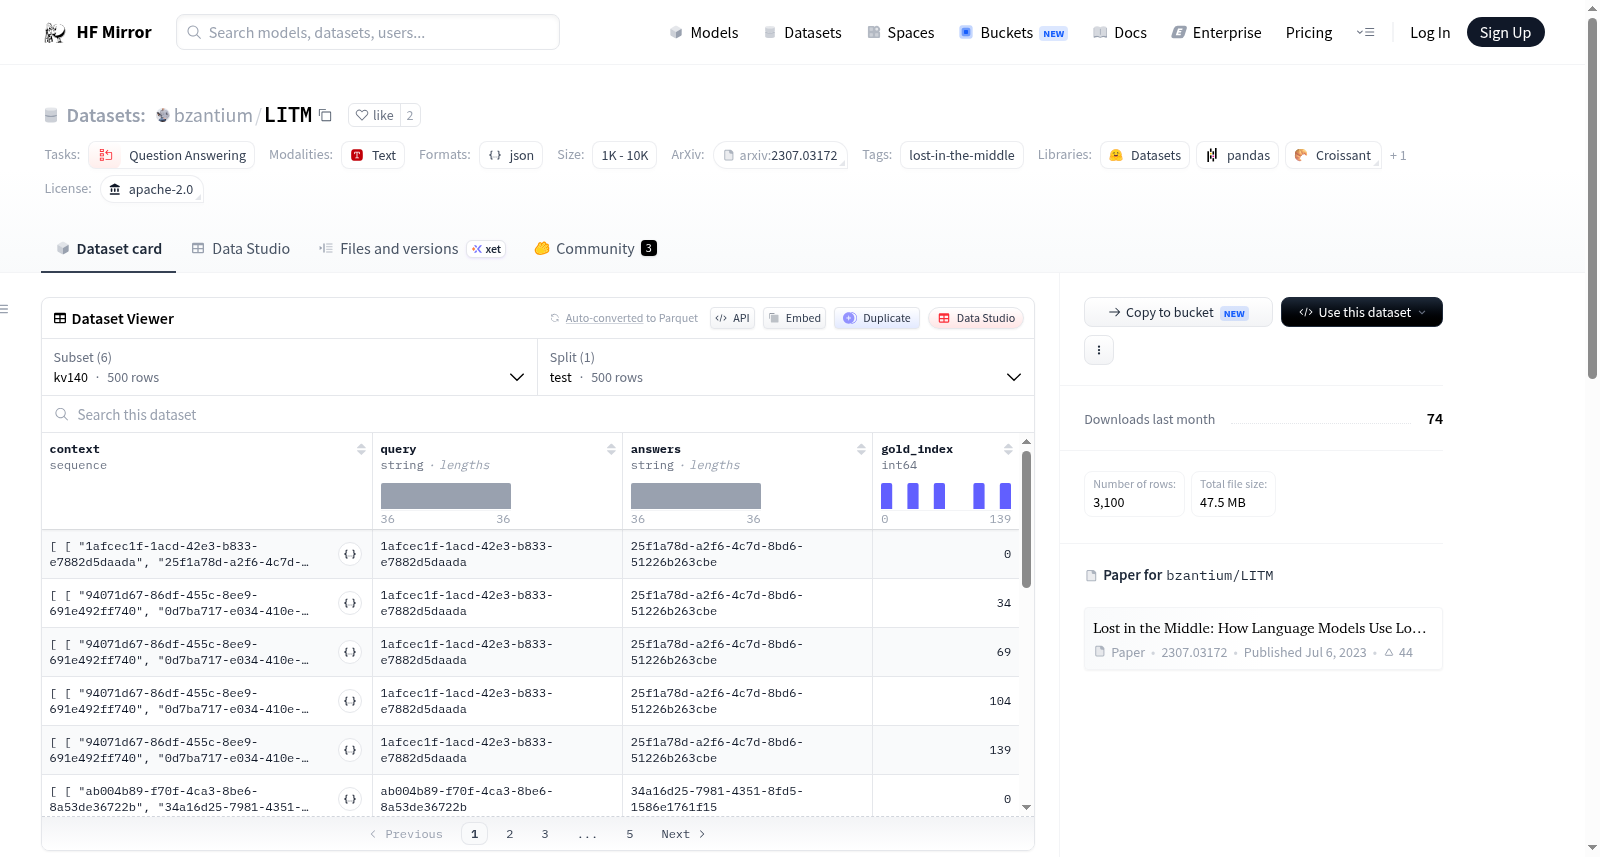Open the Question Answering task tag

coord(172,155)
